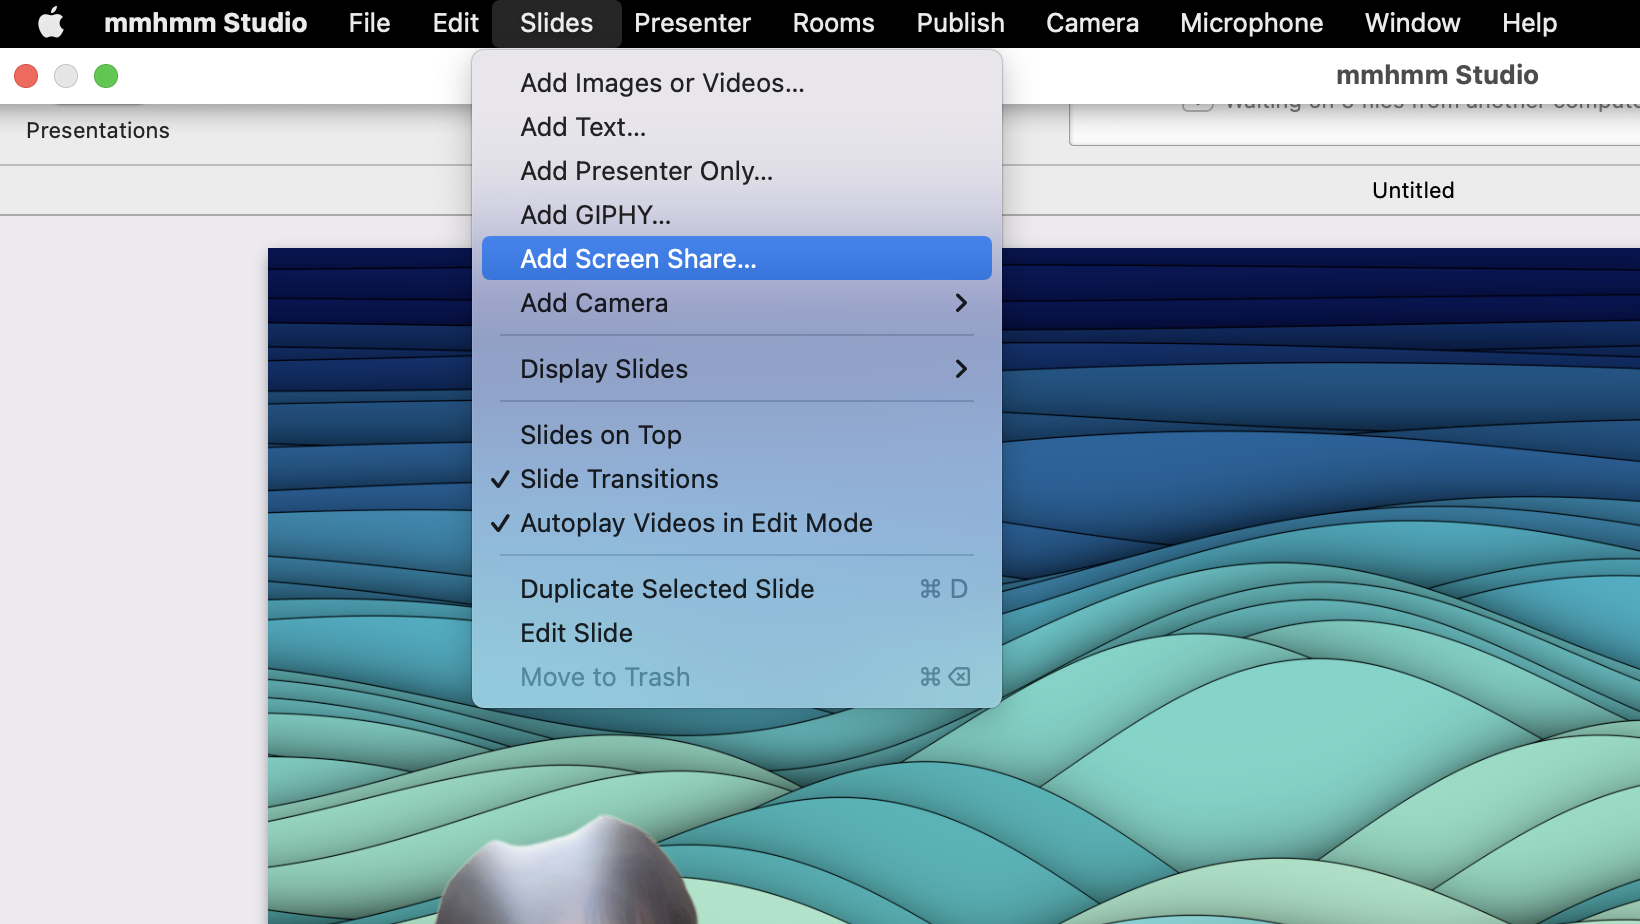Choose Duplicate Selected Slide
The height and width of the screenshot is (924, 1640).
pos(737,589)
